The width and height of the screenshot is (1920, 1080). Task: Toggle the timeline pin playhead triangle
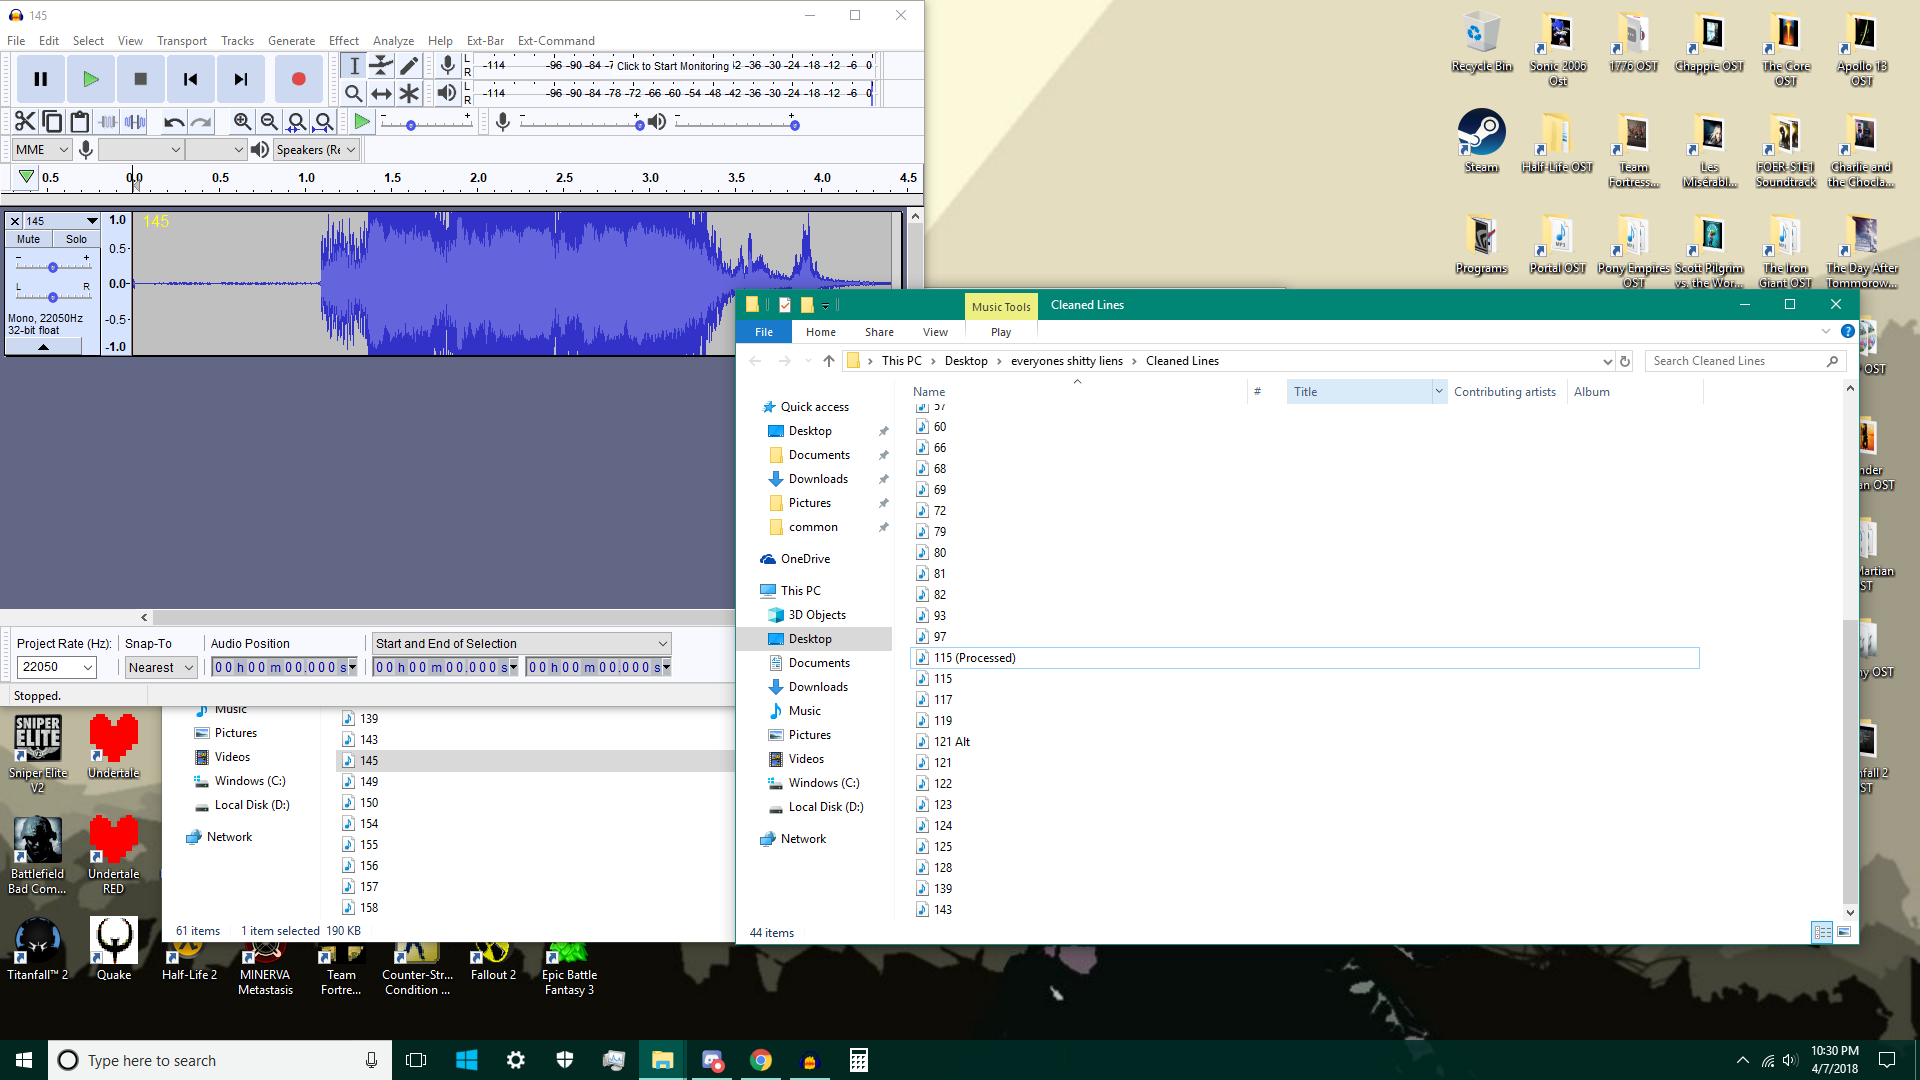tap(26, 177)
